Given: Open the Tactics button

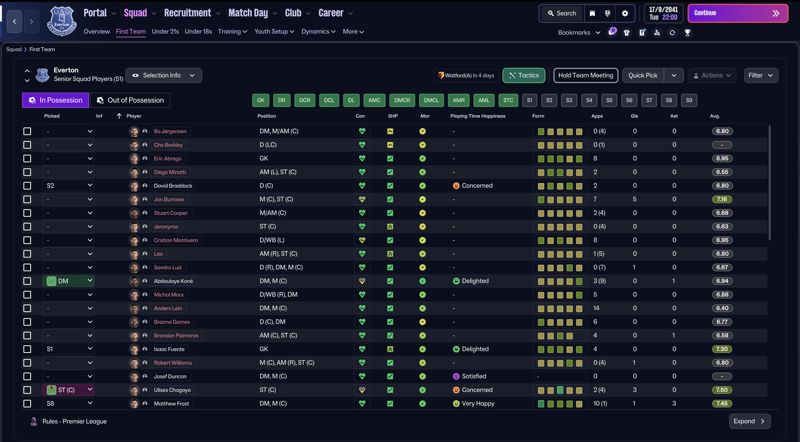Looking at the screenshot, I should coord(523,75).
